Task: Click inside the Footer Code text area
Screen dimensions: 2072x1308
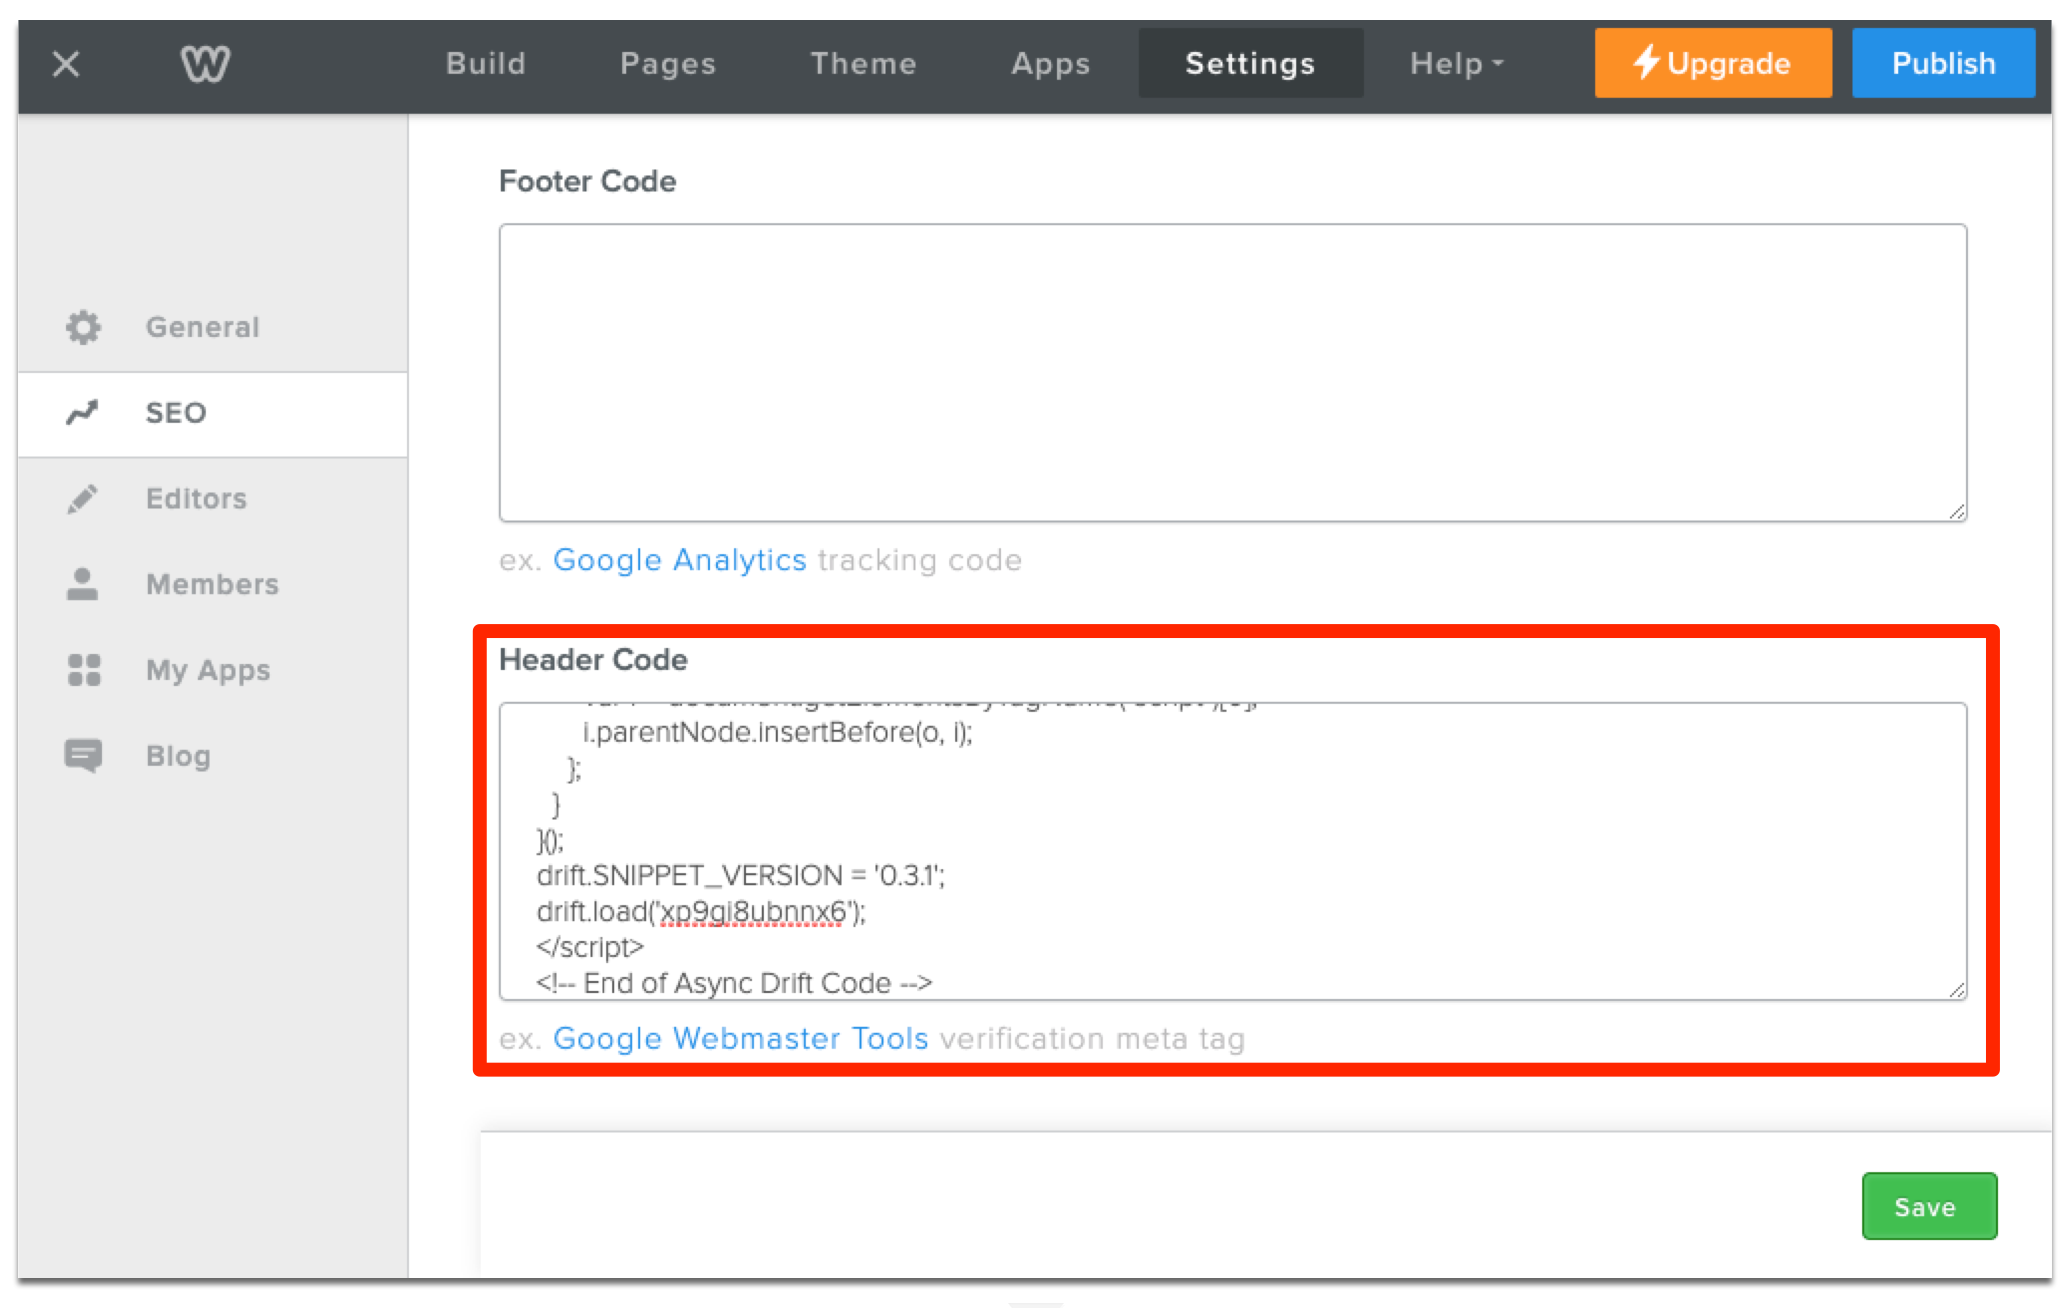Action: click(x=1233, y=372)
